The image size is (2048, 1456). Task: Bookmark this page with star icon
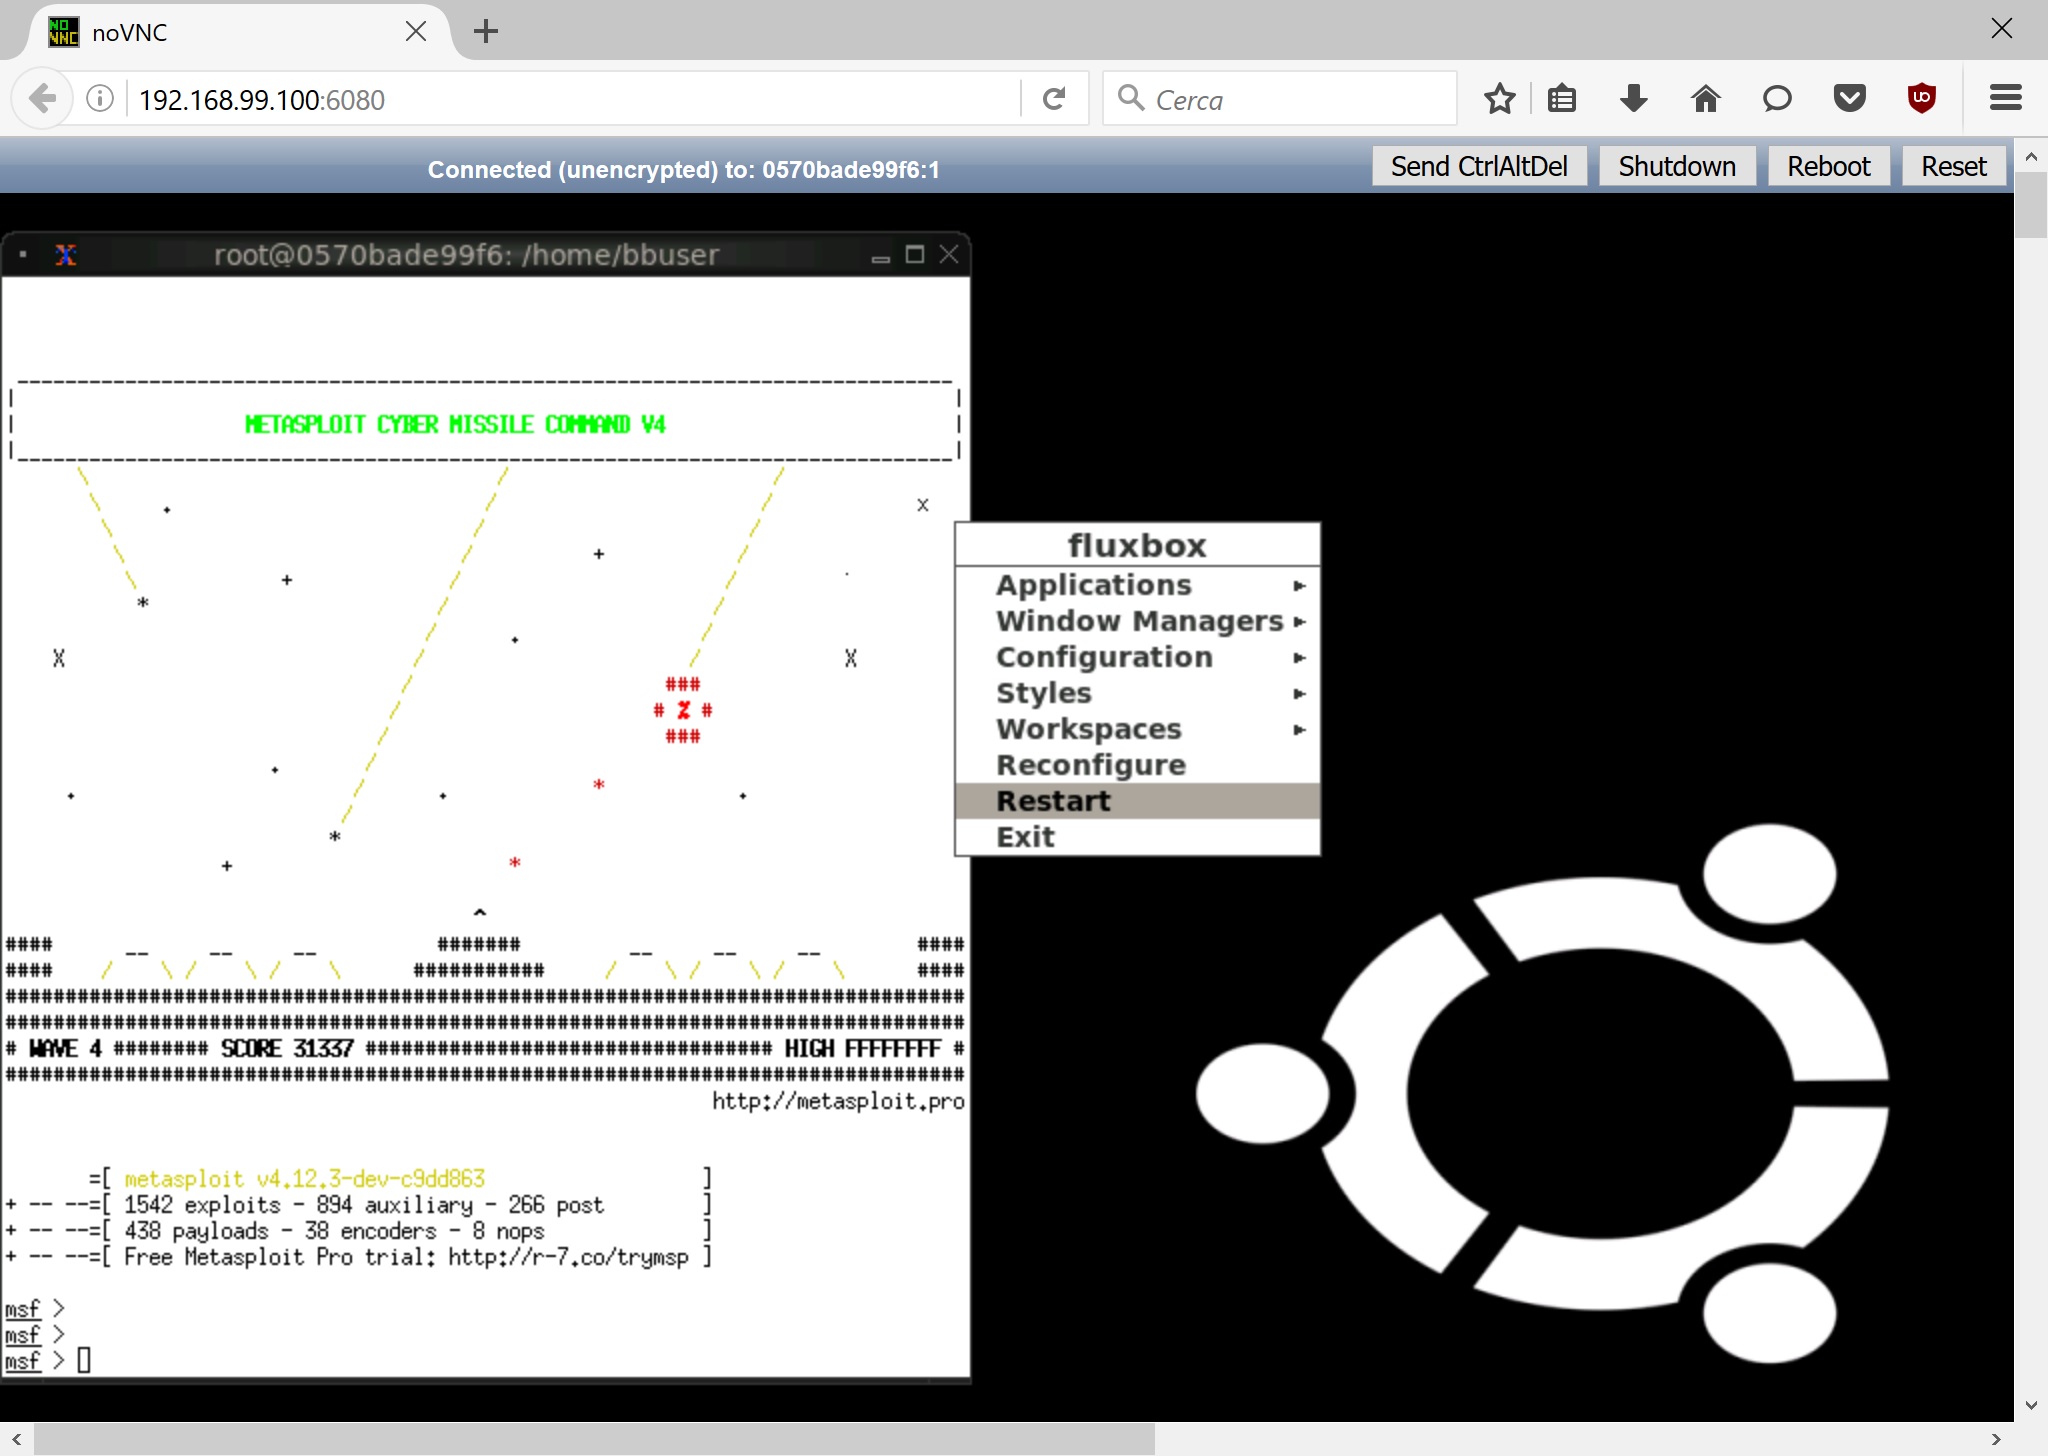(x=1499, y=98)
